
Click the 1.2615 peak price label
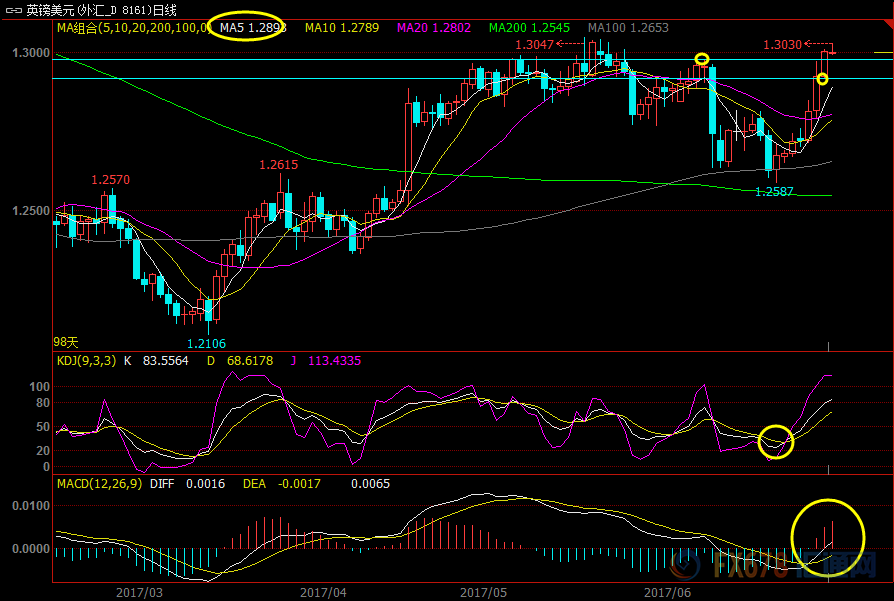pos(278,165)
